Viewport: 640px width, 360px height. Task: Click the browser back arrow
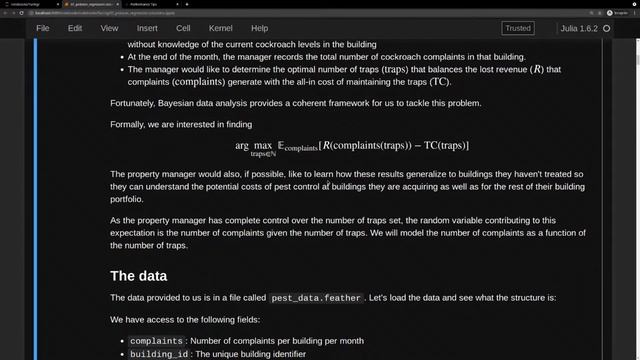tap(5, 13)
